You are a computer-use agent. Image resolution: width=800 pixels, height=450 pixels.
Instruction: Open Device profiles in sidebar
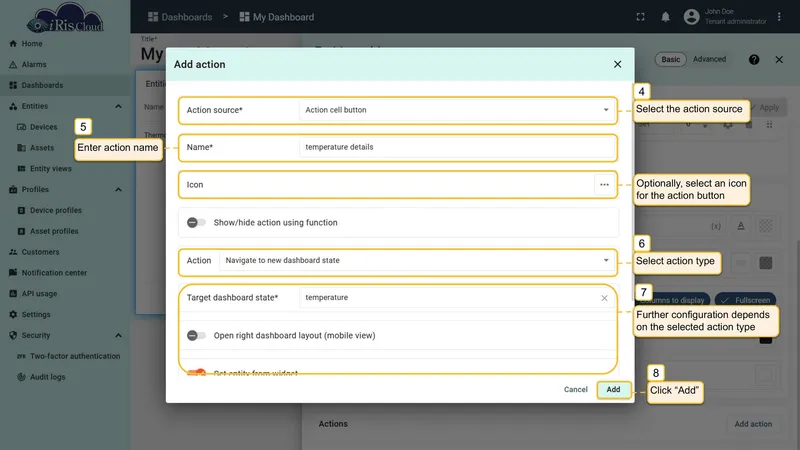point(56,210)
